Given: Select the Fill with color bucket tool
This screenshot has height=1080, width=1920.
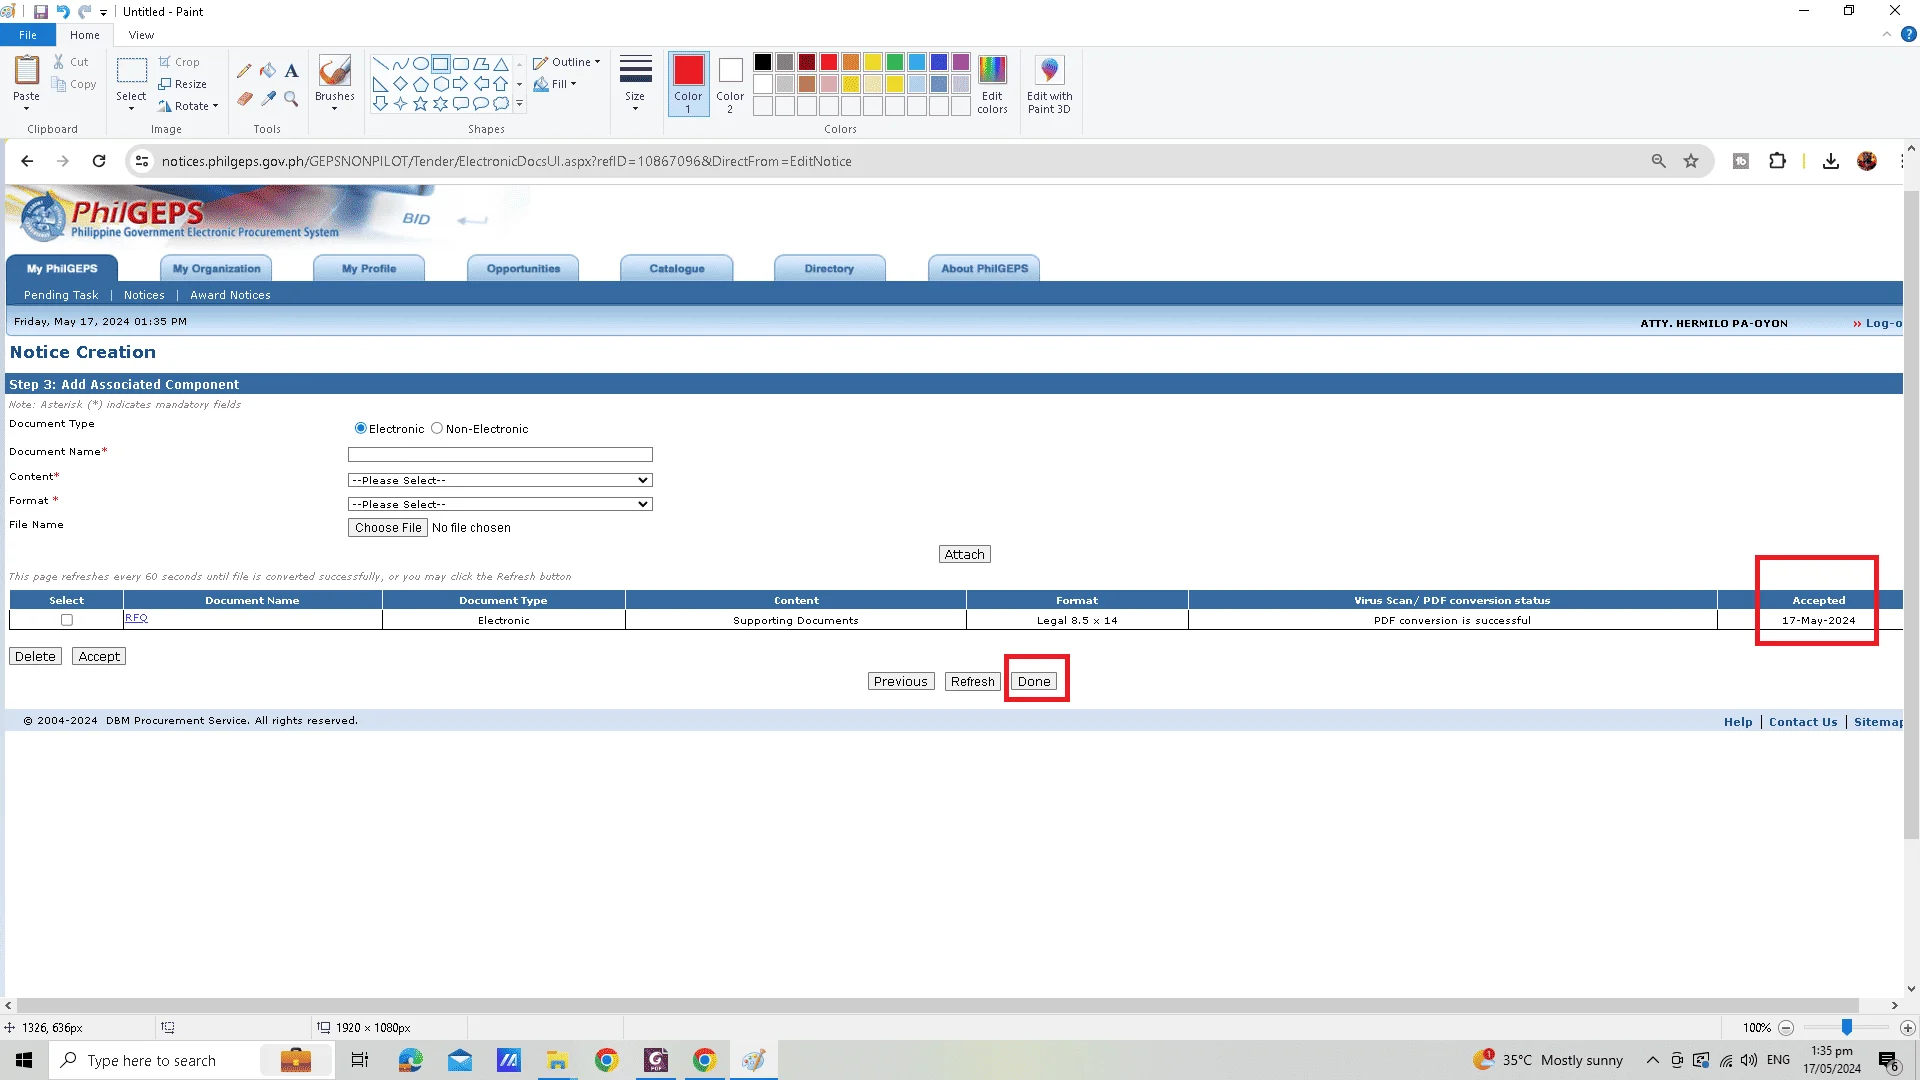Looking at the screenshot, I should [x=268, y=71].
